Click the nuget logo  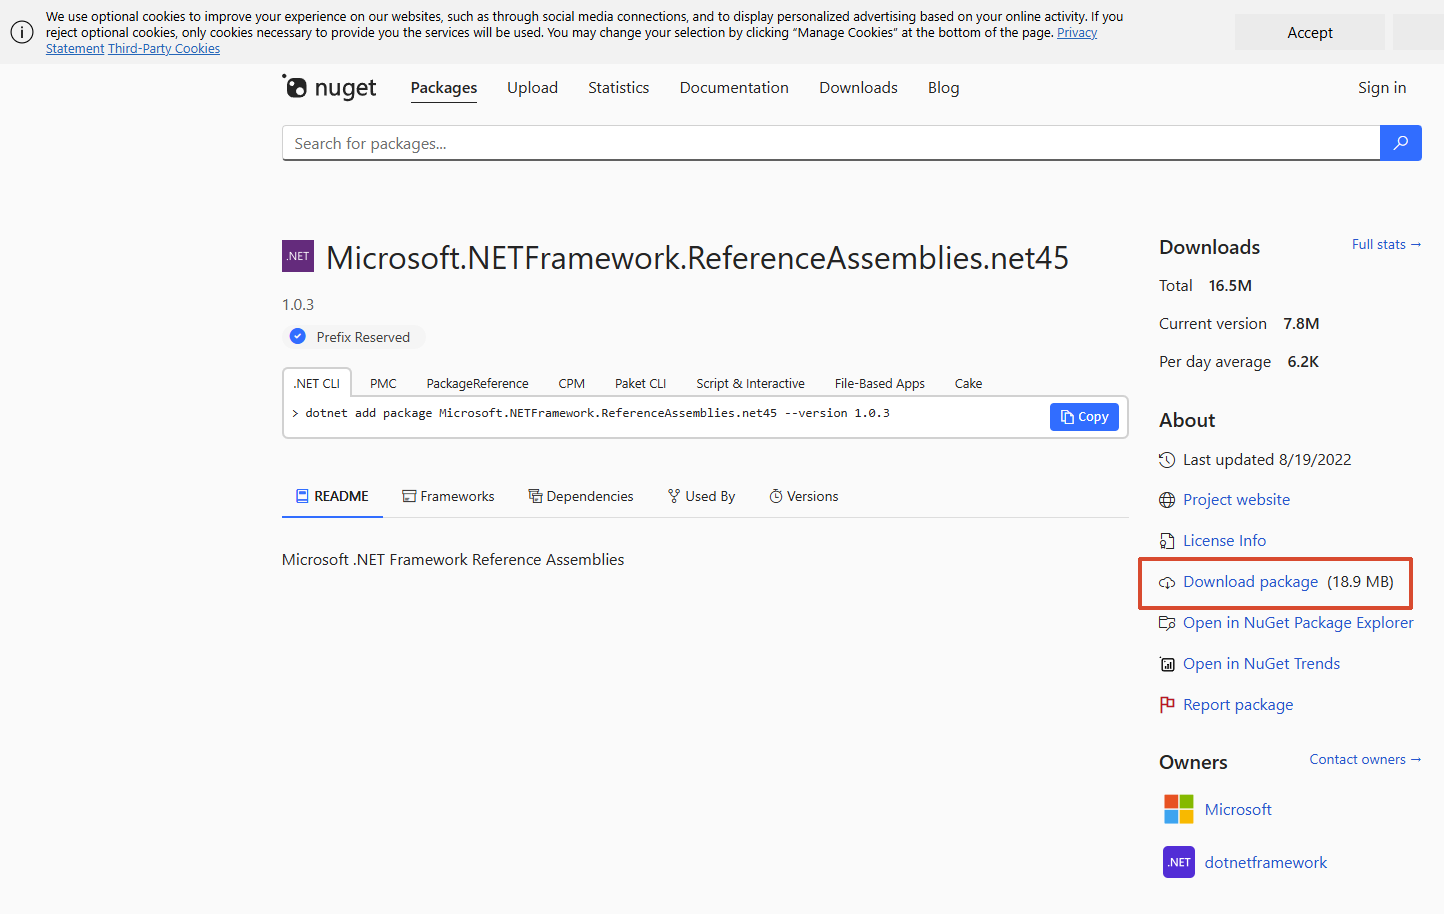point(329,88)
